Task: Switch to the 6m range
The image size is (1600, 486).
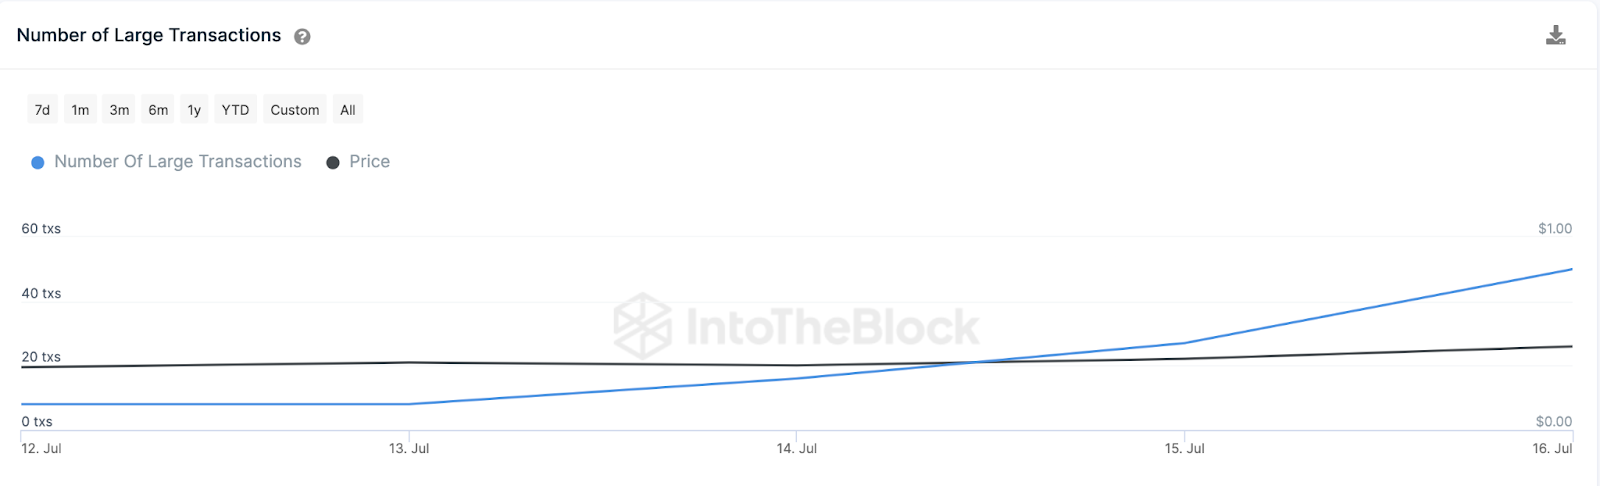Action: click(158, 110)
